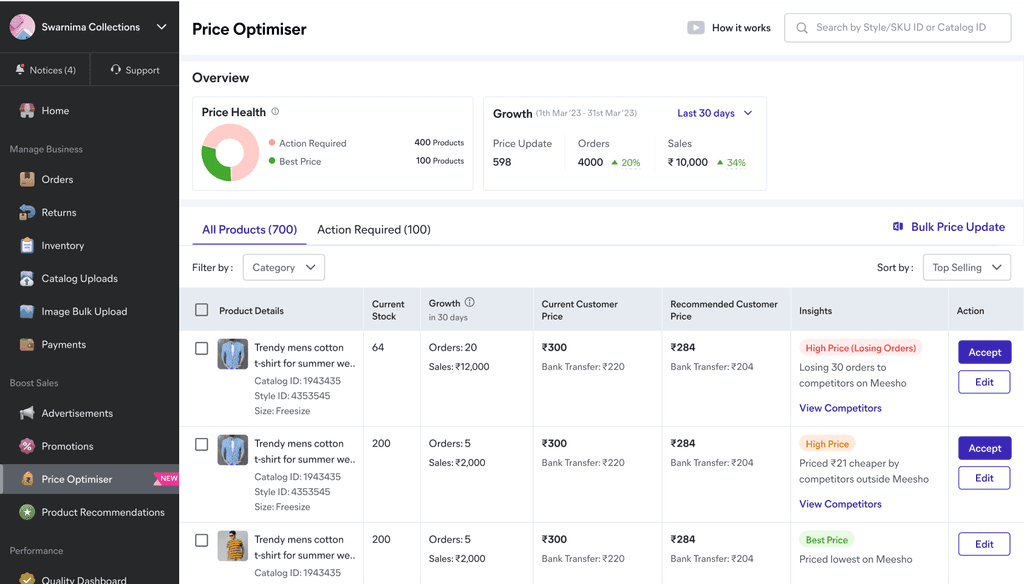Screen dimensions: 1024x584
Task: Click the Home icon in sidebar
Action: tap(27, 110)
